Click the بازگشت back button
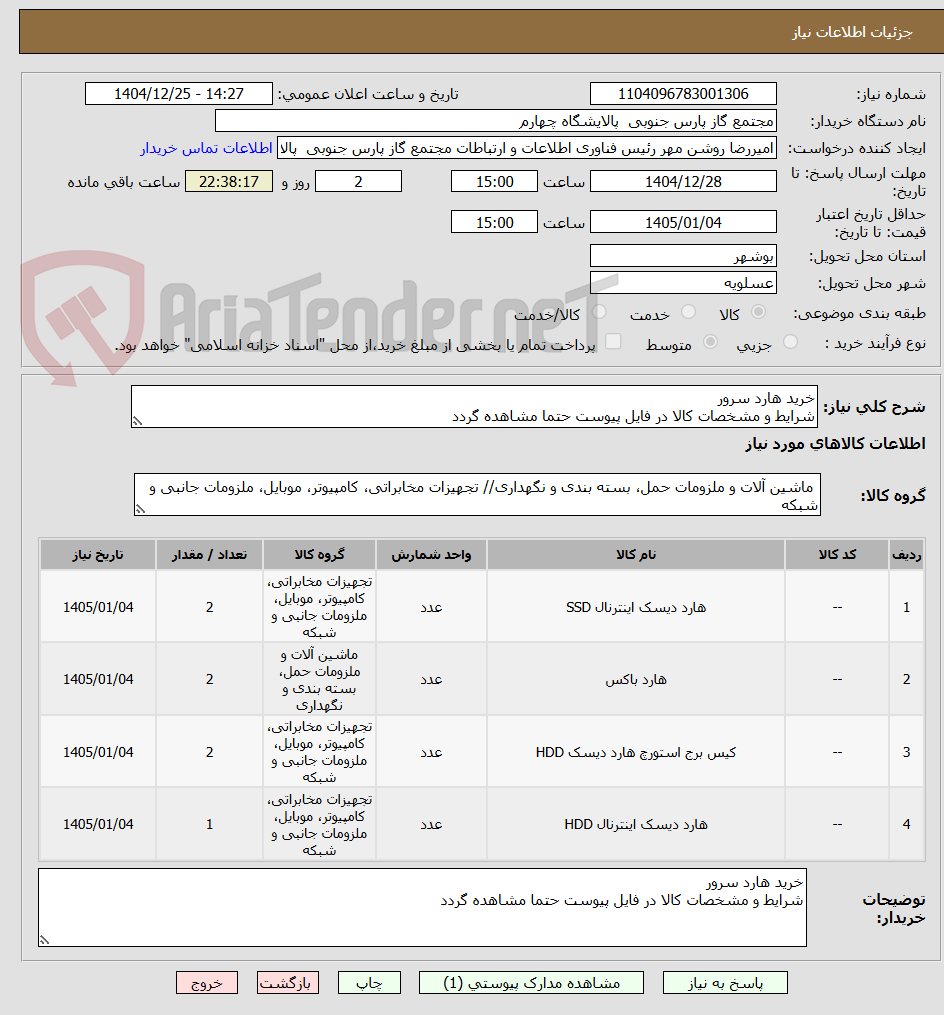This screenshot has width=944, height=1015. pyautogui.click(x=287, y=983)
